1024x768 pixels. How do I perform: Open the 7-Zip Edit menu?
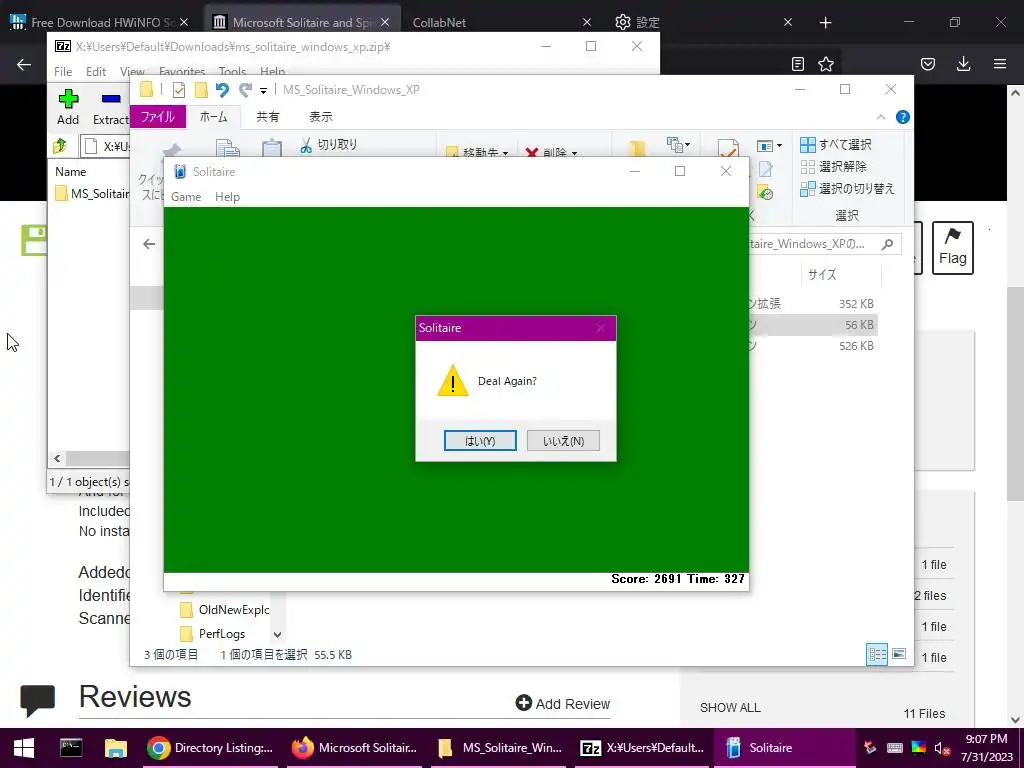[x=96, y=71]
